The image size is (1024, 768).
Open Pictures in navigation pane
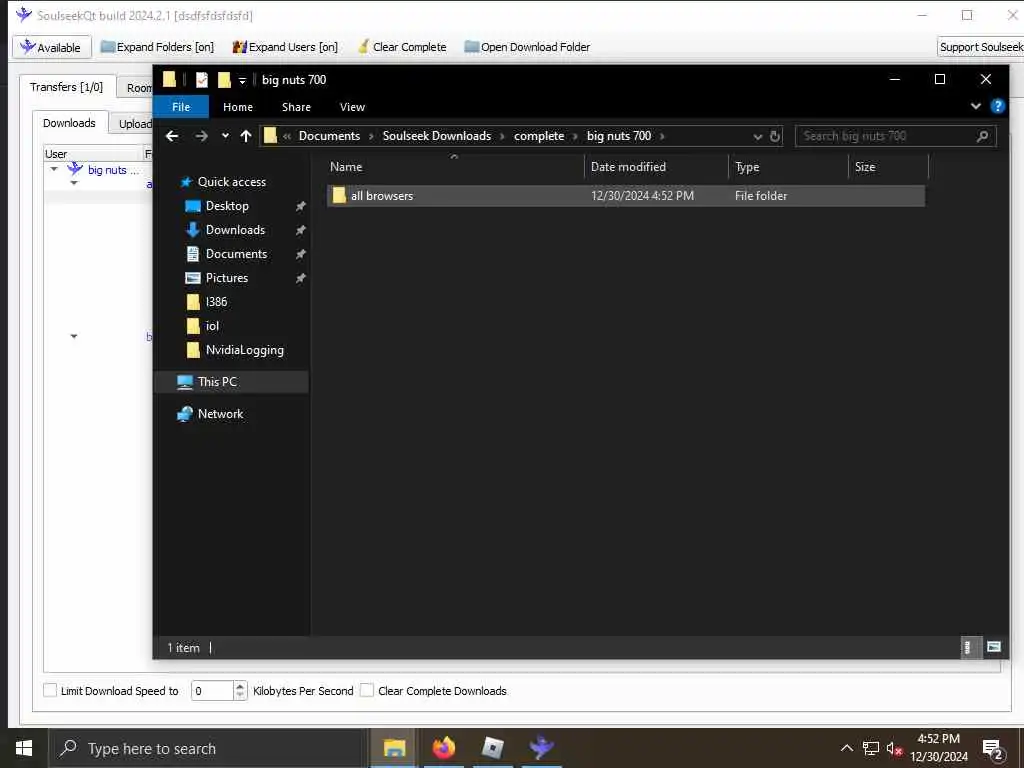(227, 278)
